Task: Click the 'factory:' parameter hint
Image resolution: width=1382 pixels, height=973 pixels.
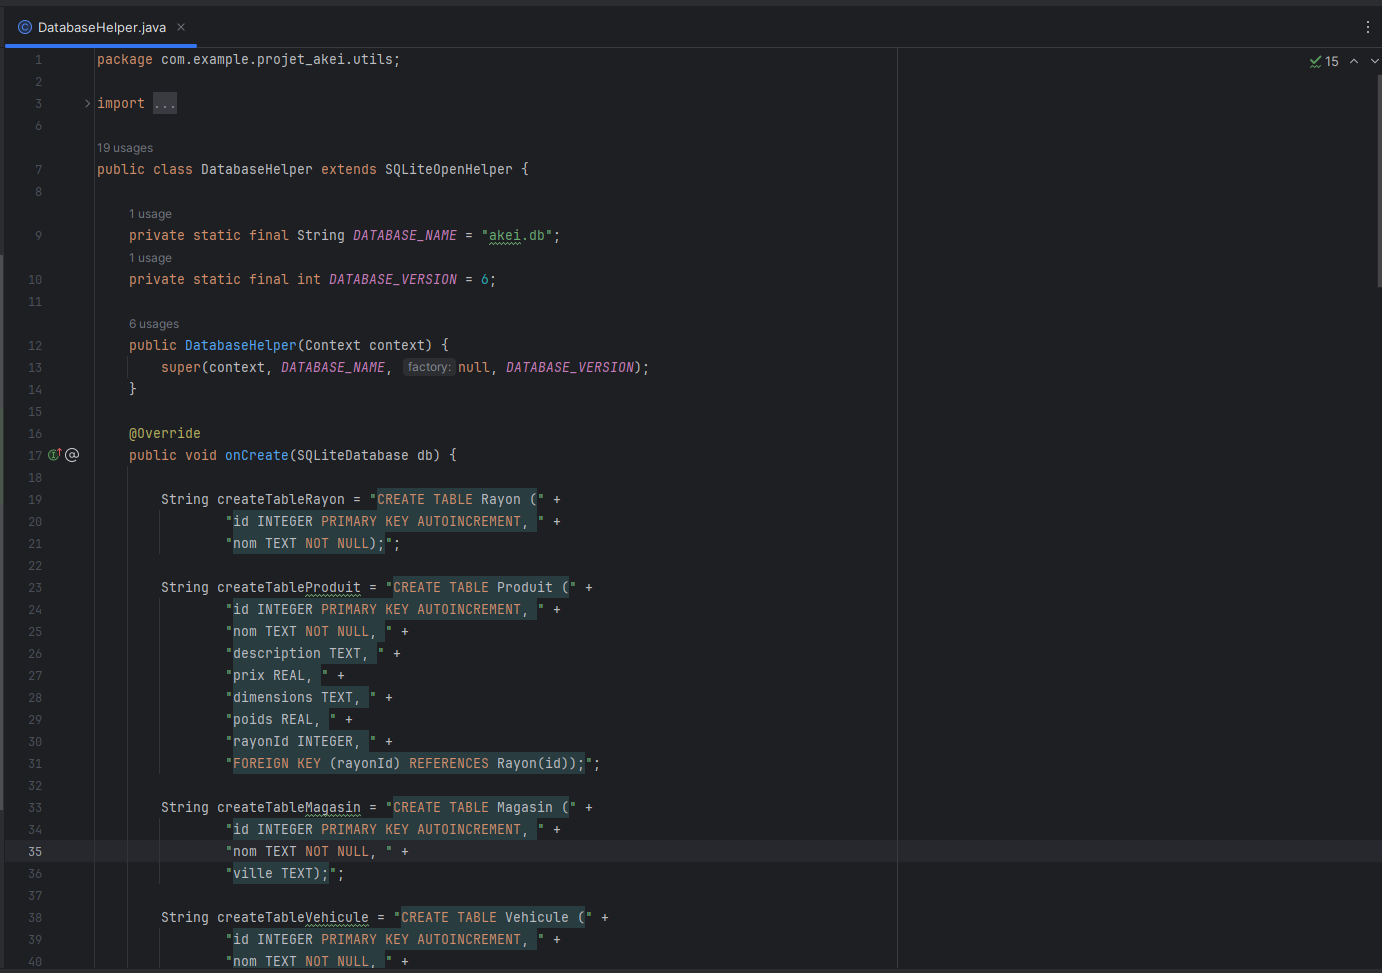Action: [x=429, y=367]
